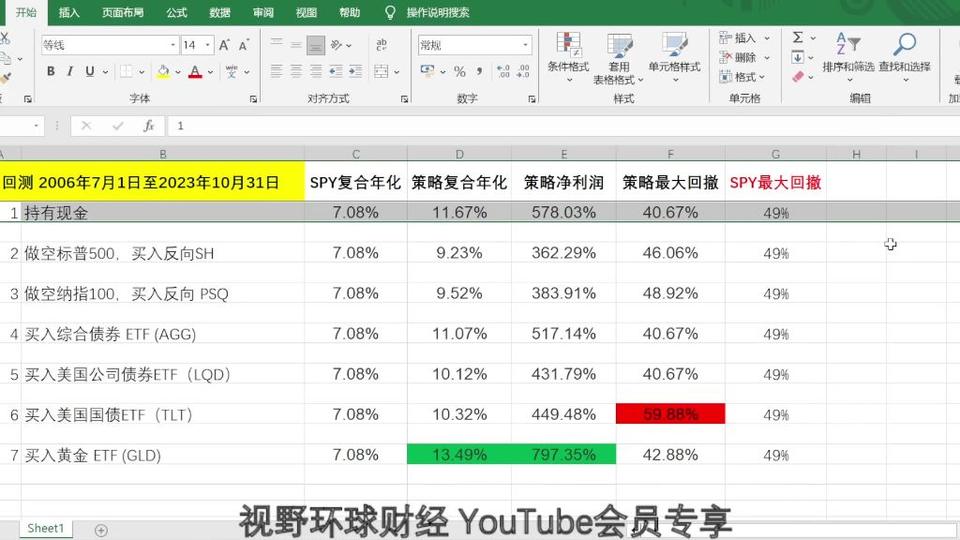Align text left
Image resolution: width=960 pixels, height=540 pixels.
277,72
